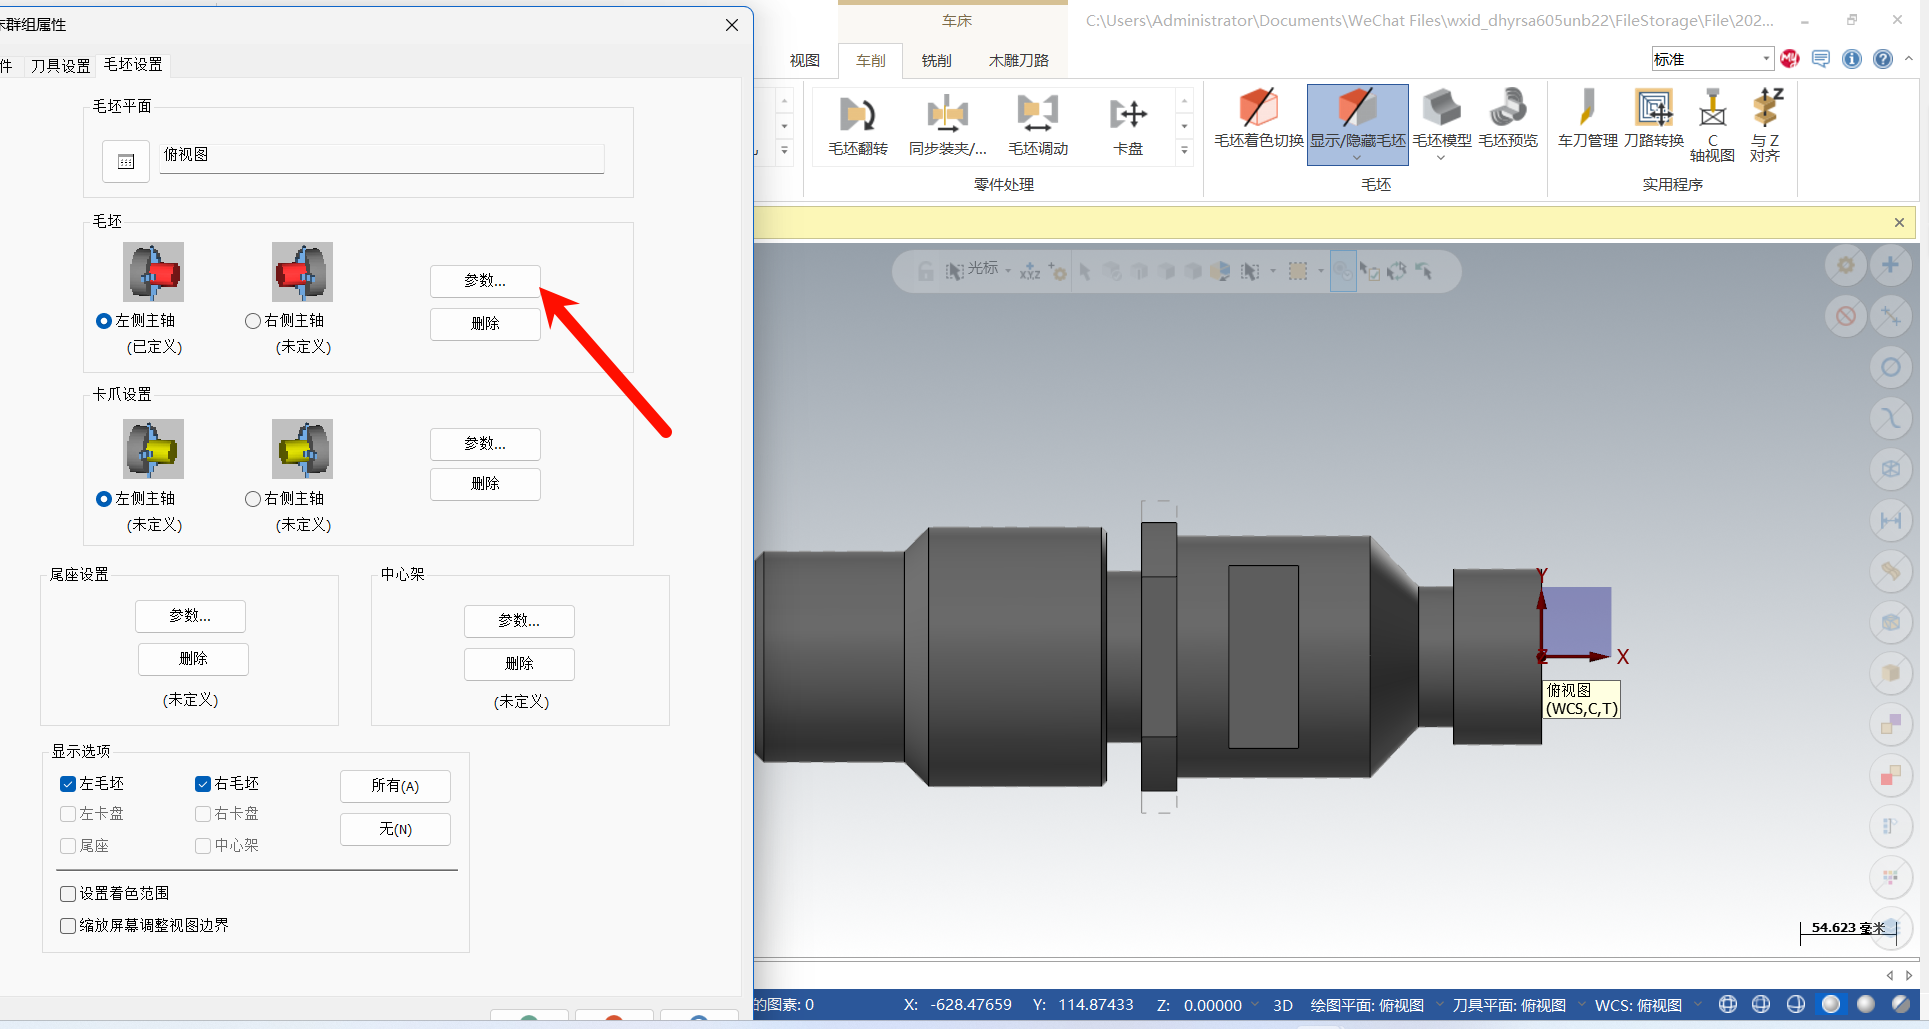
Task: Check the 尾座 display checkbox
Action: coord(68,846)
